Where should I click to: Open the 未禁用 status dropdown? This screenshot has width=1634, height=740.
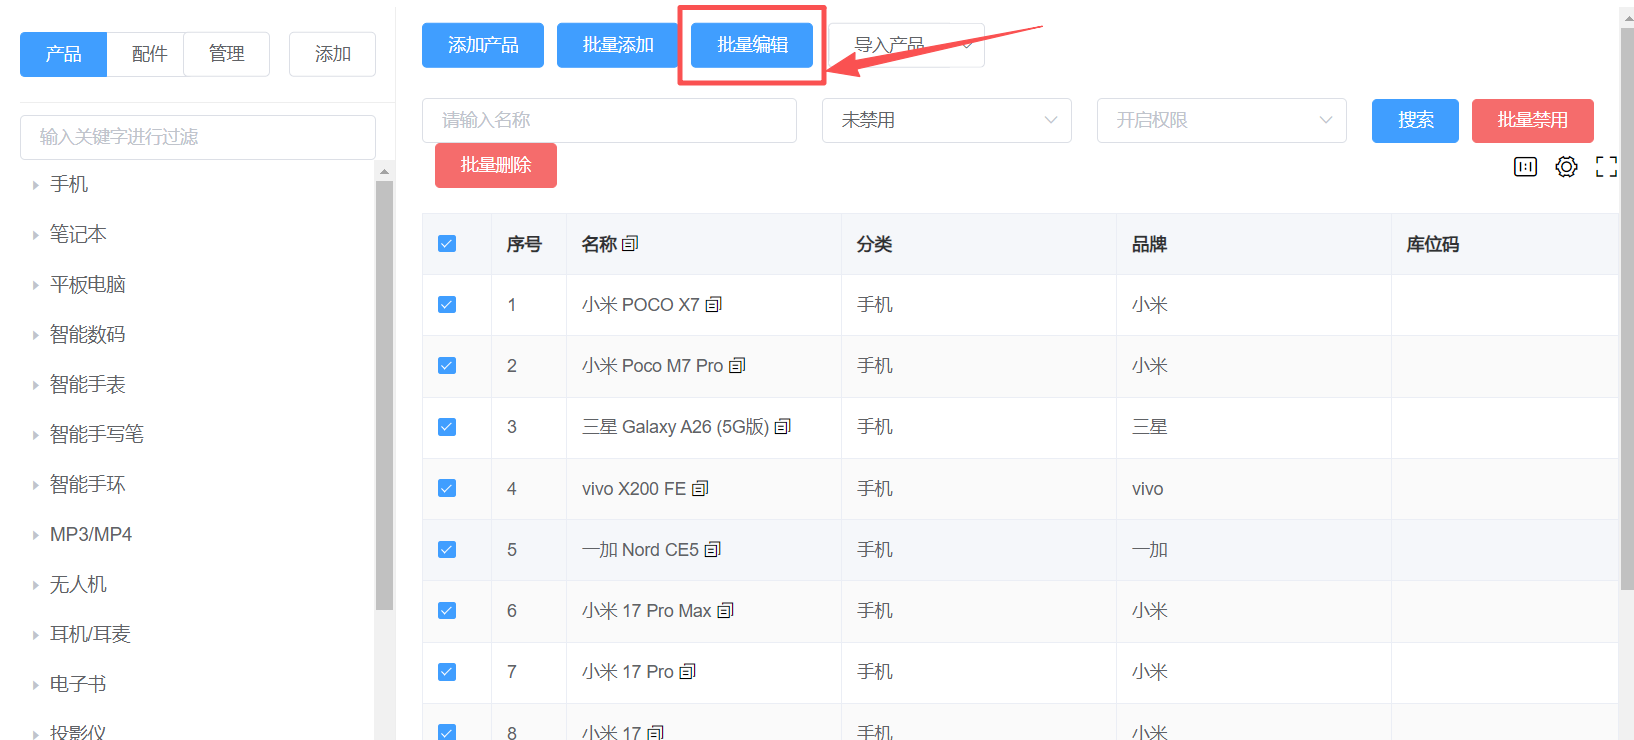coord(946,120)
